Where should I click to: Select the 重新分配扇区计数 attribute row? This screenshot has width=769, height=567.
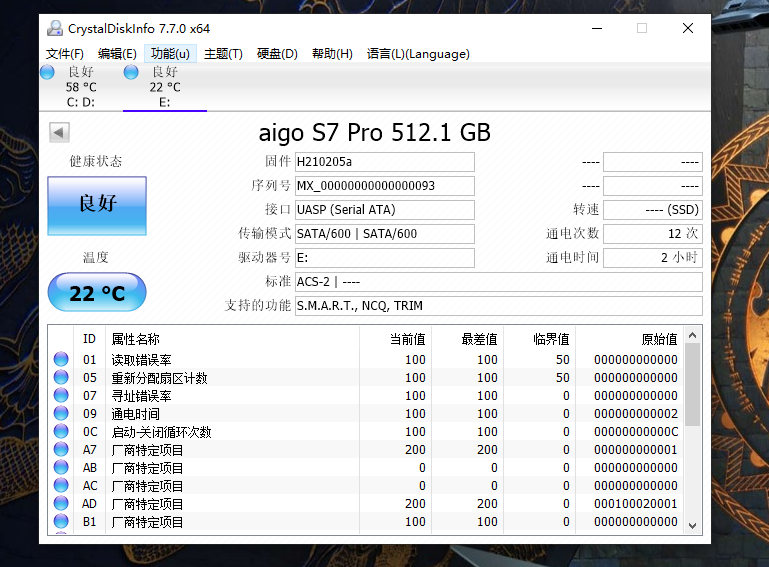(x=366, y=378)
